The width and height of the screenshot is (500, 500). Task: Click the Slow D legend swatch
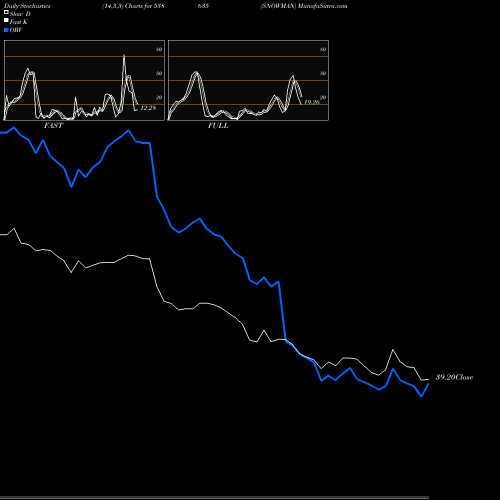(6, 12)
